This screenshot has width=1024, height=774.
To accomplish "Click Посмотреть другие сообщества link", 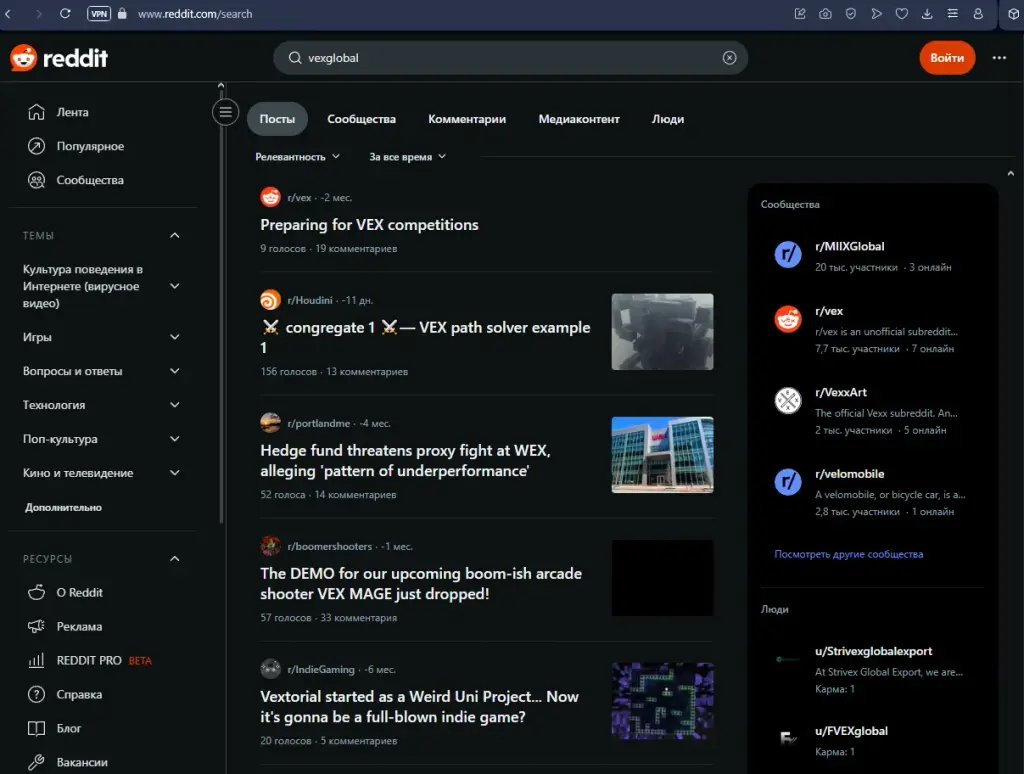I will pyautogui.click(x=848, y=554).
